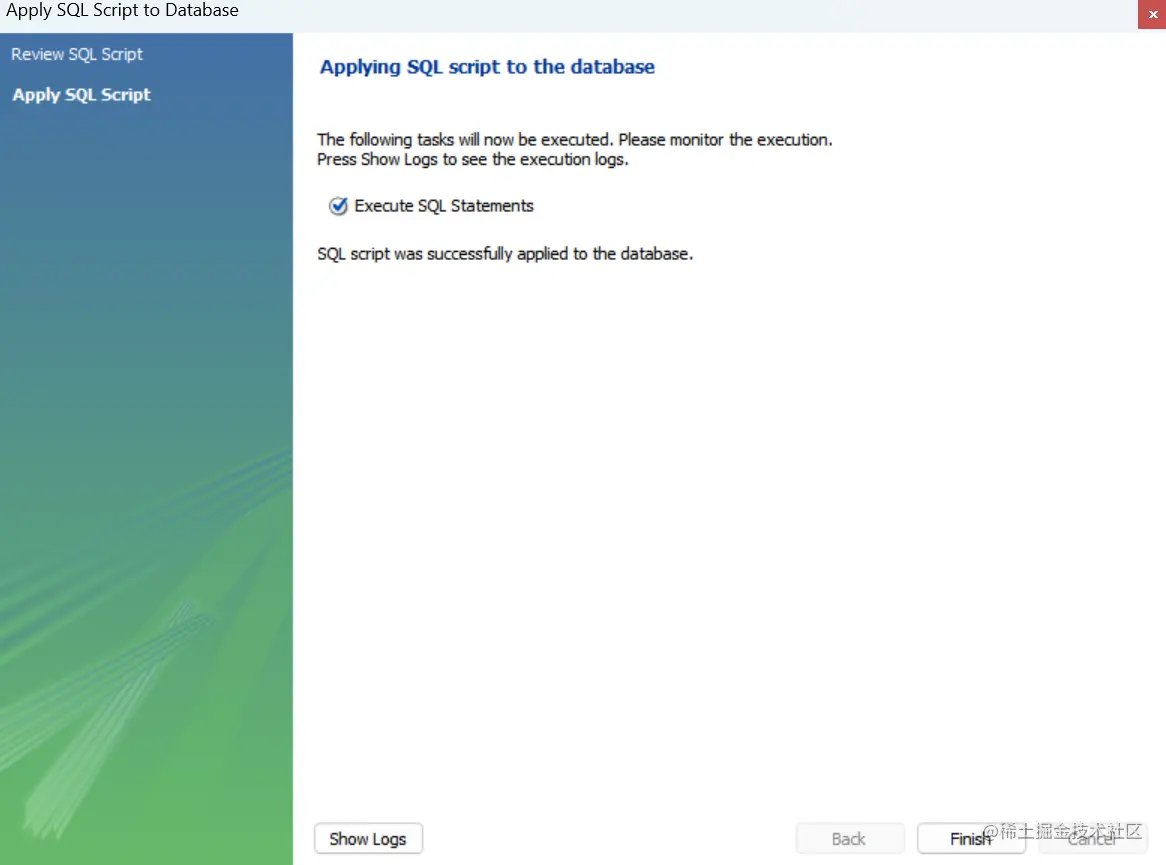Click the 'Execute SQL Statements' task label
The height and width of the screenshot is (865, 1166).
444,206
